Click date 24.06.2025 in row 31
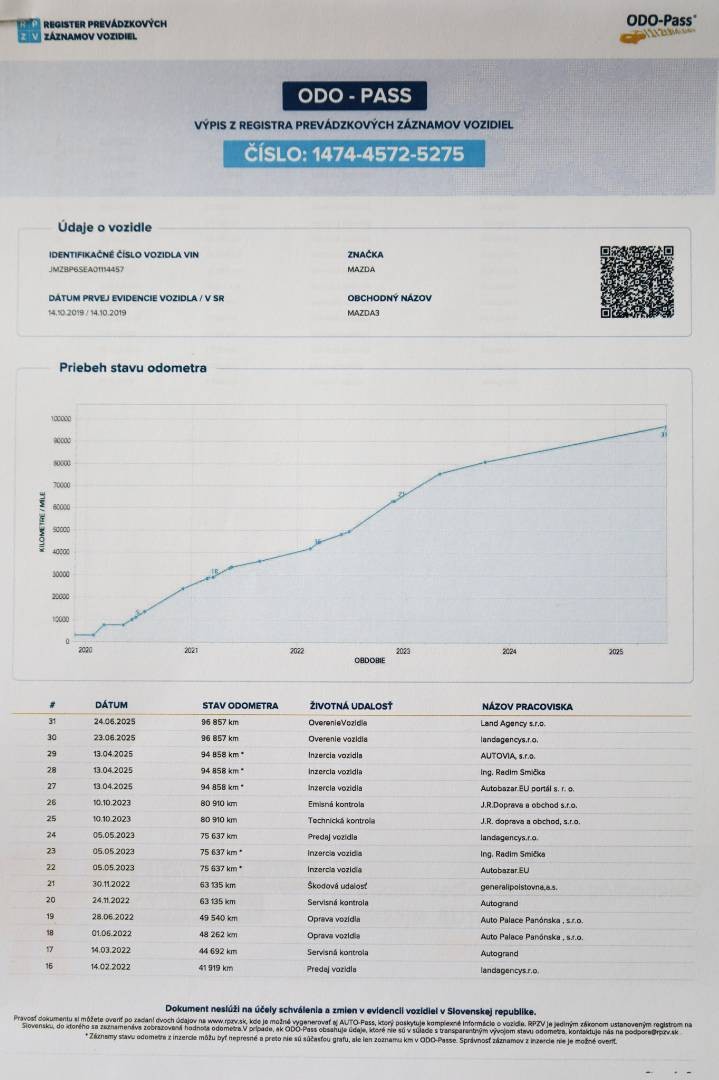The height and width of the screenshot is (1080, 719). tap(114, 722)
